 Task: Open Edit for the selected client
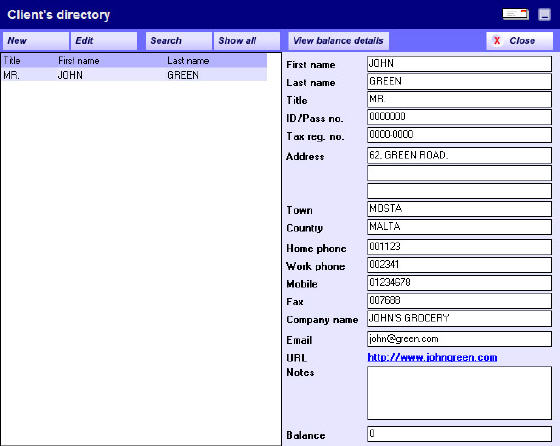(x=104, y=41)
